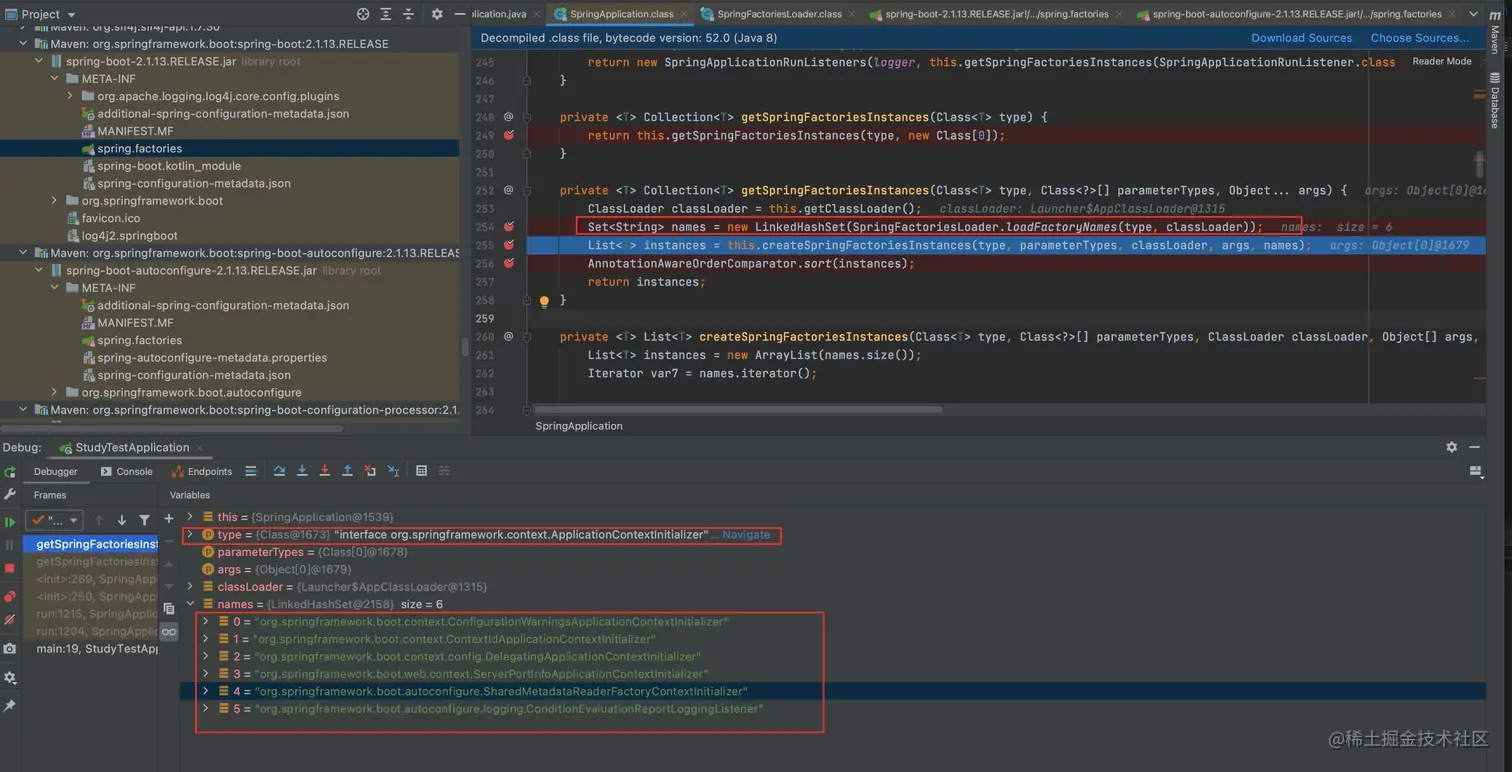Viewport: 1512px width, 772px height.
Task: Expand the classLoader variable node
Action: (x=190, y=587)
